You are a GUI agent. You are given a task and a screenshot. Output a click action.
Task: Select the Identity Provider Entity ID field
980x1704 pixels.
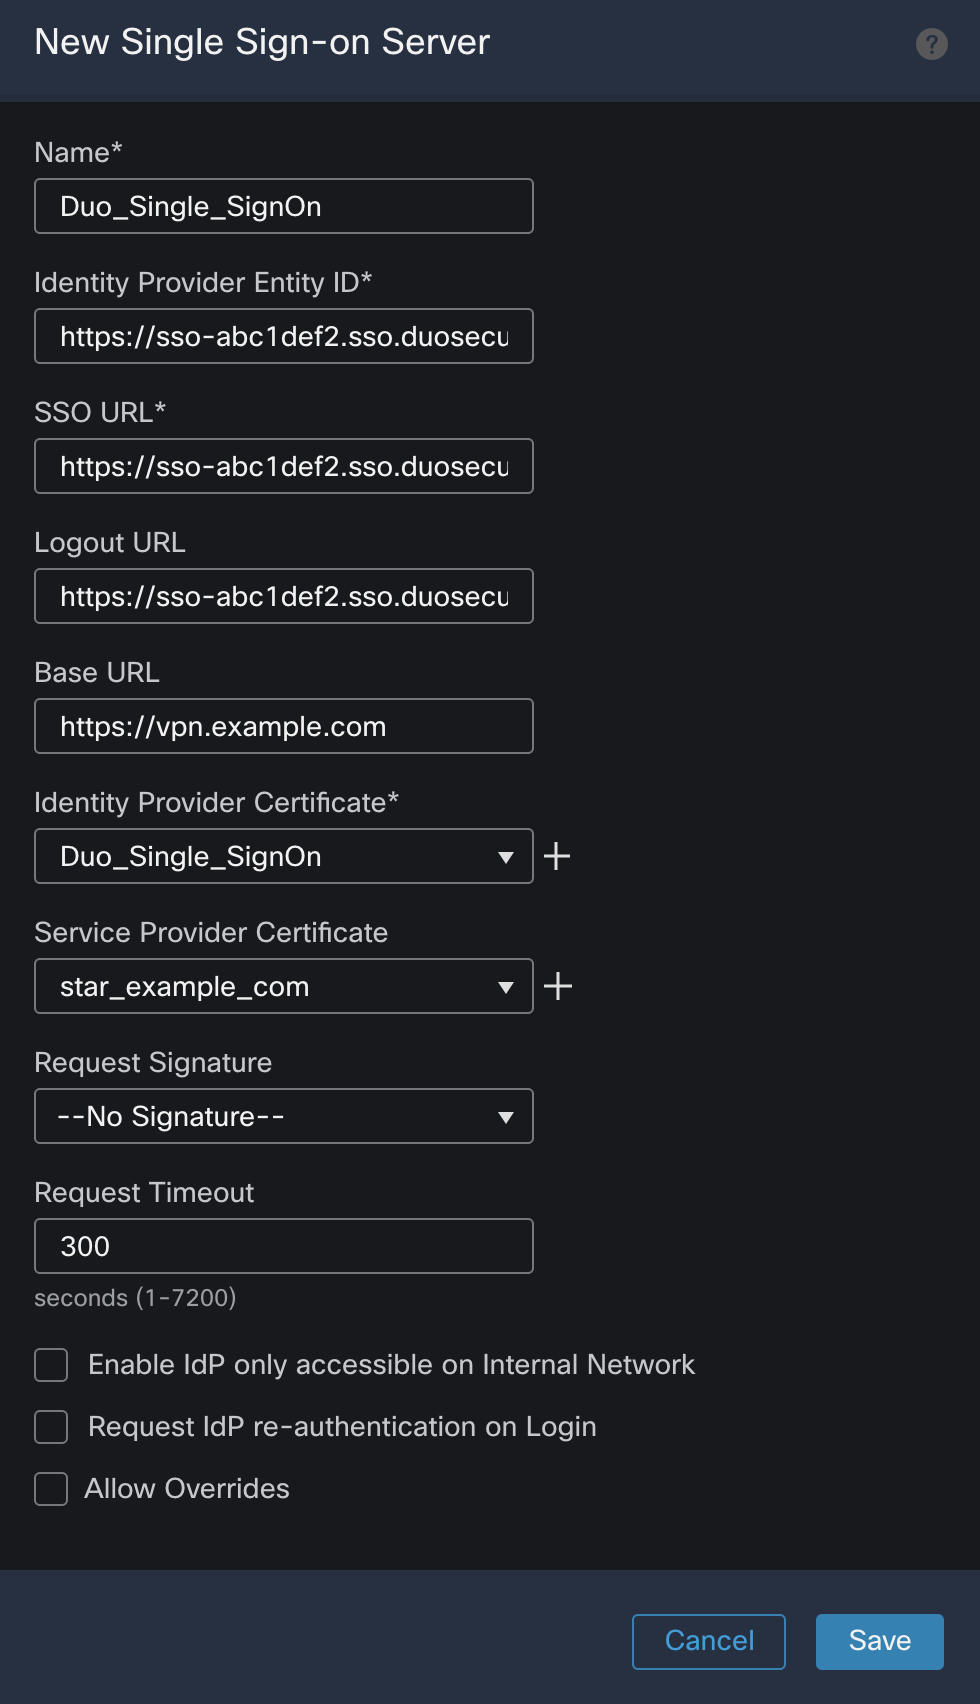[x=283, y=336]
